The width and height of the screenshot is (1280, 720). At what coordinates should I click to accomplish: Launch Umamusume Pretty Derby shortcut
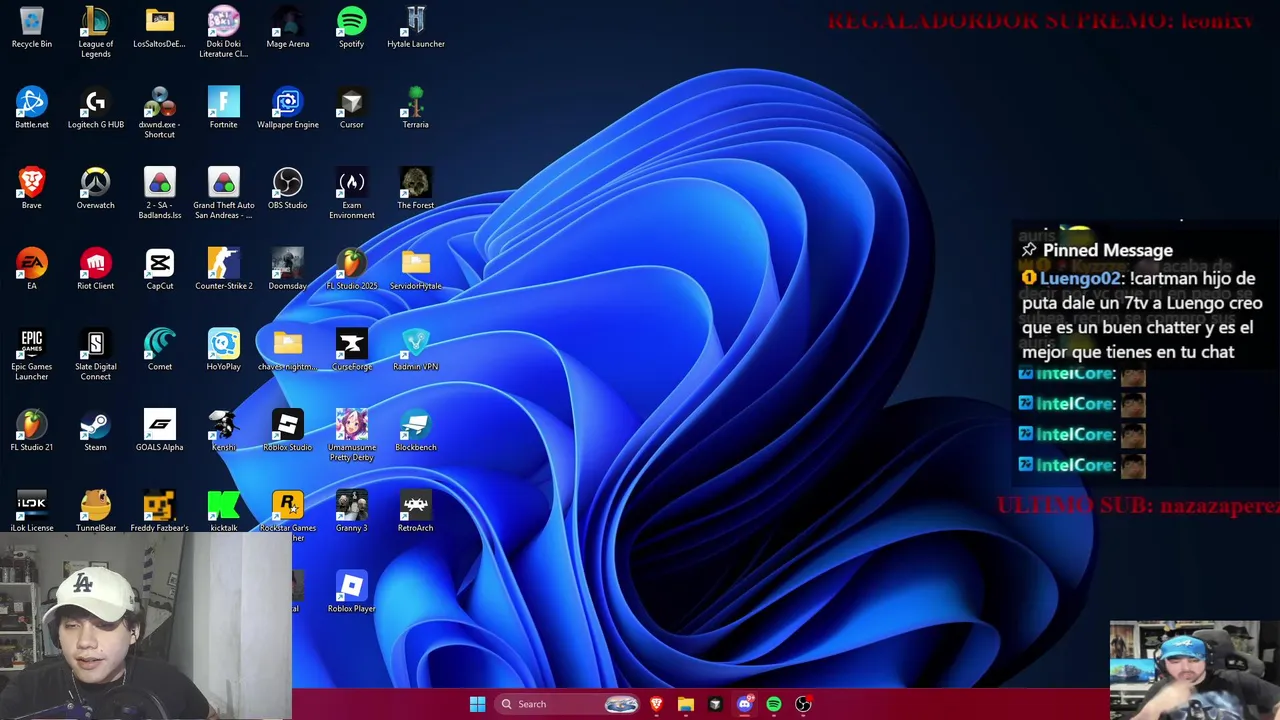(352, 435)
